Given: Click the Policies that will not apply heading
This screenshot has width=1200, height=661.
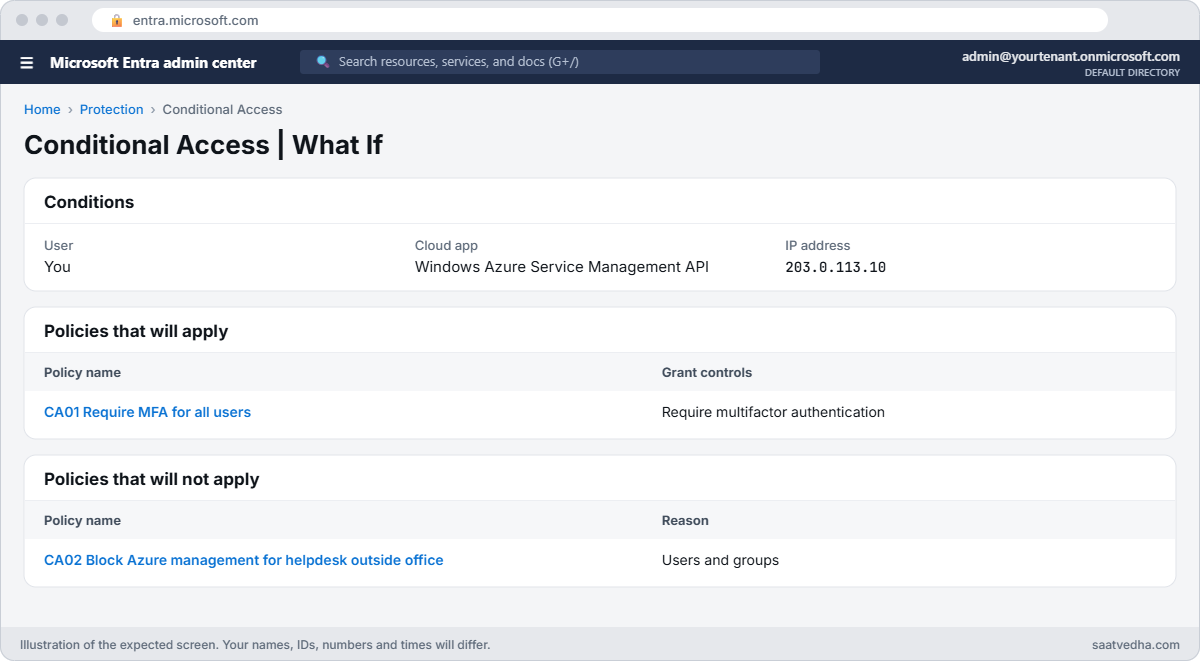Looking at the screenshot, I should point(152,479).
